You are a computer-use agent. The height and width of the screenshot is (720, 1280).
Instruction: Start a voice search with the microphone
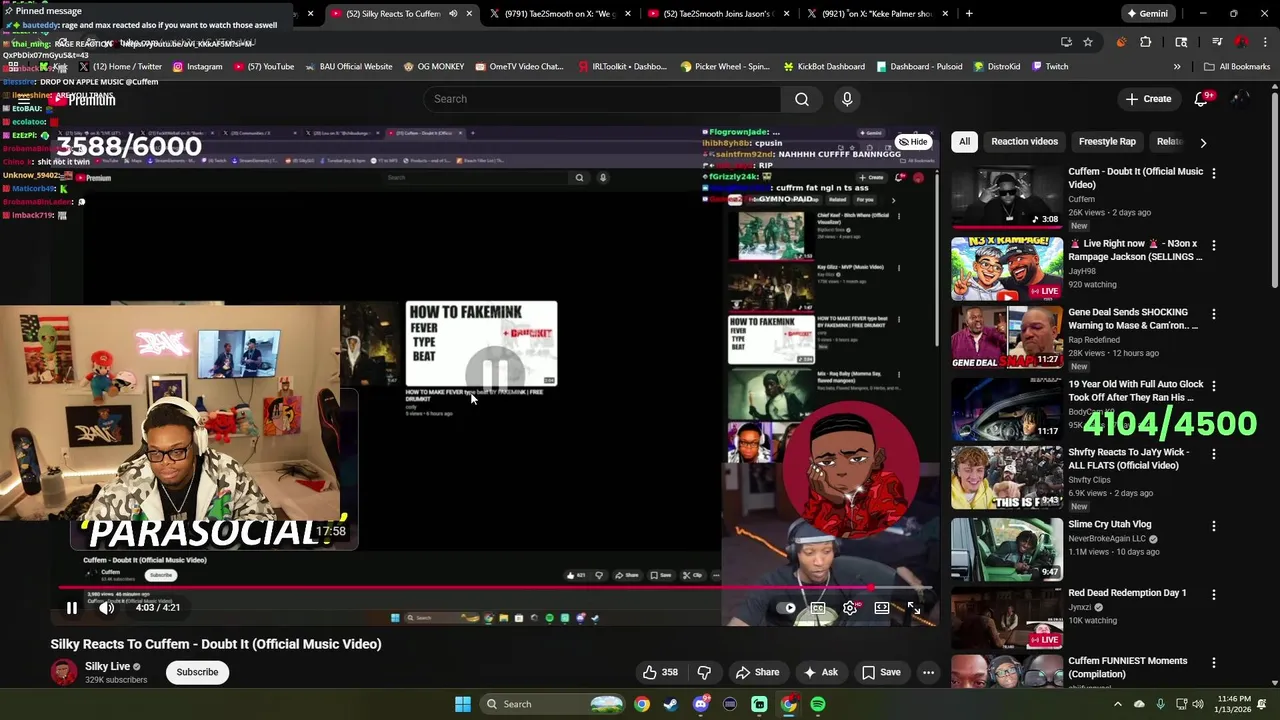coord(847,99)
